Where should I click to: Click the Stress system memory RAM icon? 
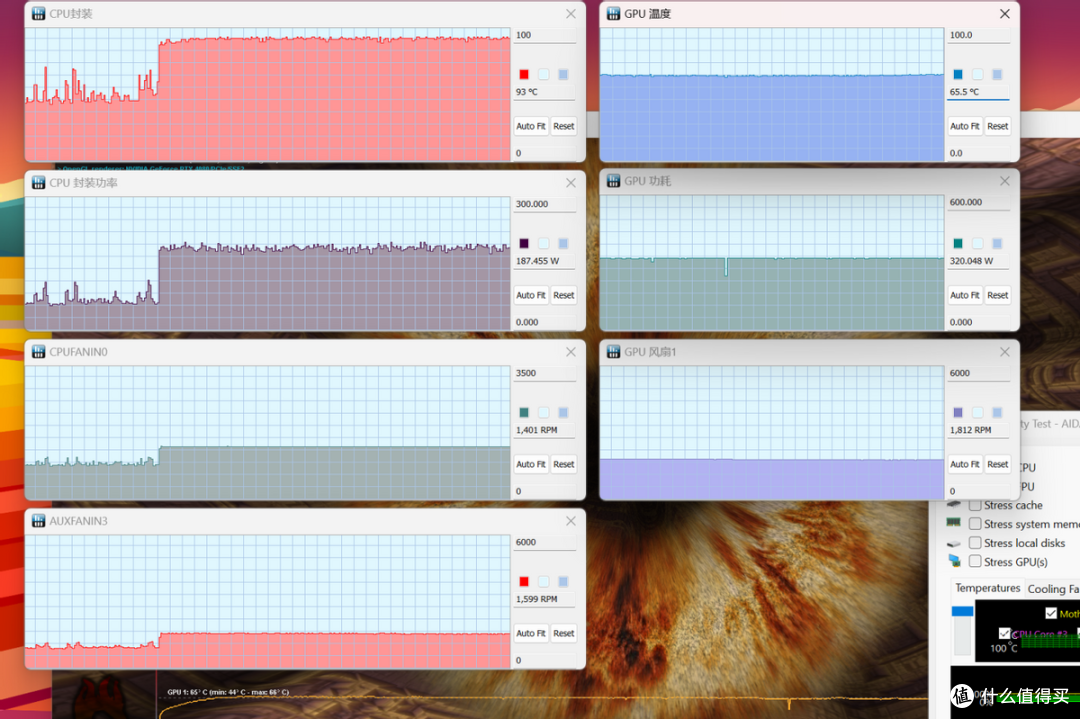954,523
